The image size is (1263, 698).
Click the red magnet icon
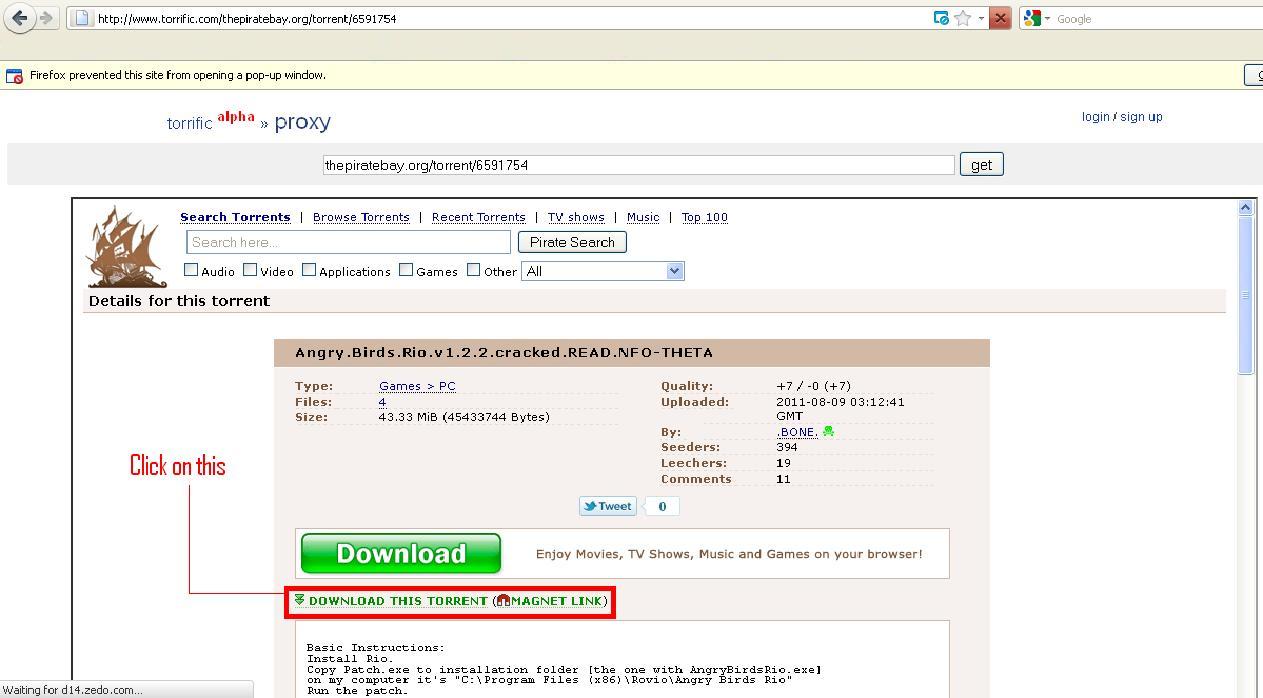coord(503,601)
